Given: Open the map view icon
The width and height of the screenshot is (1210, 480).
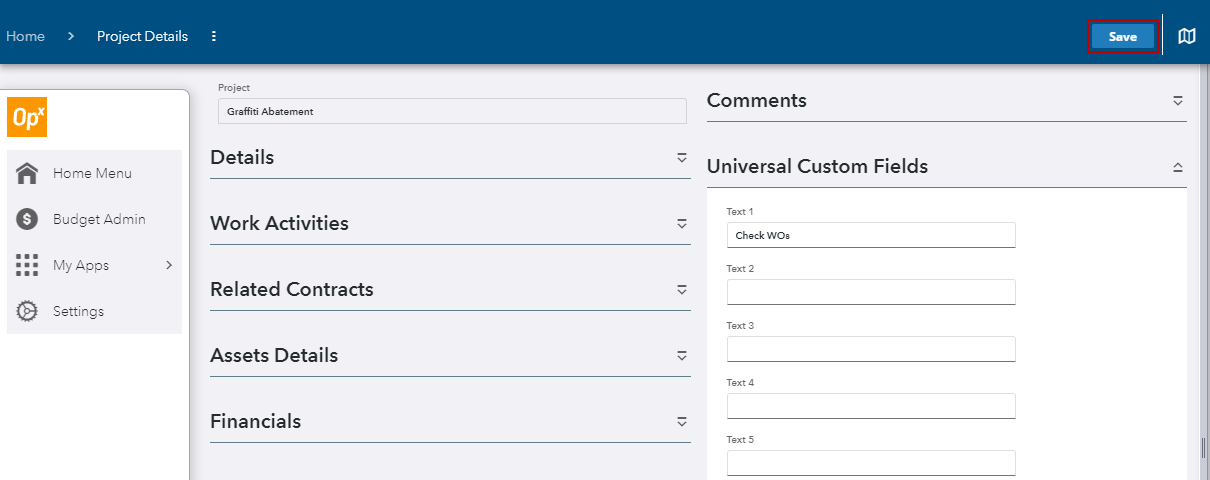Looking at the screenshot, I should pyautogui.click(x=1187, y=36).
